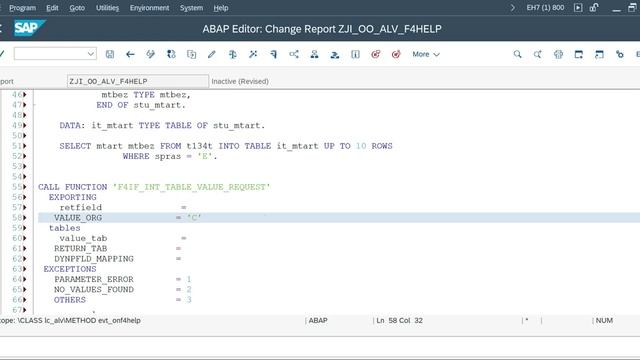Click the Display/Change pencil icon
Screen dimensions: 640x360
click(x=211, y=54)
